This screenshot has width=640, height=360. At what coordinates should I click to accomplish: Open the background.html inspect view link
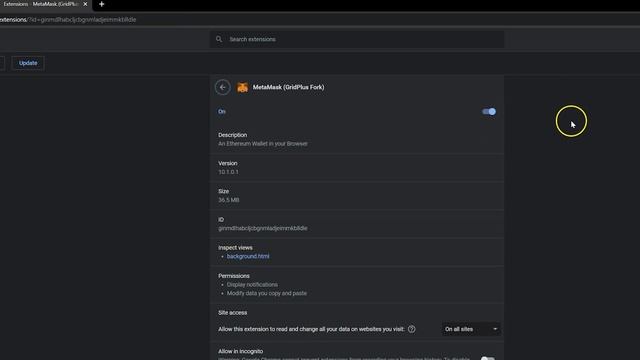(248, 256)
